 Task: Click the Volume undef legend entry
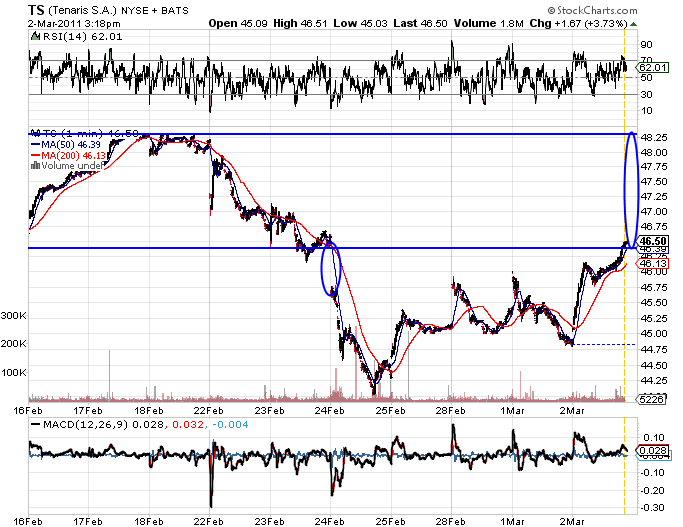pos(72,166)
